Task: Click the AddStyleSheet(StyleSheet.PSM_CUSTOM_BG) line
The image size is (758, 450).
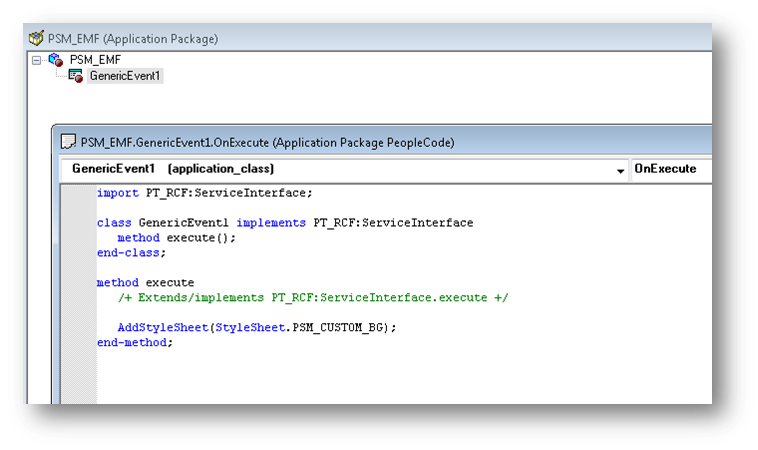Action: pyautogui.click(x=257, y=327)
